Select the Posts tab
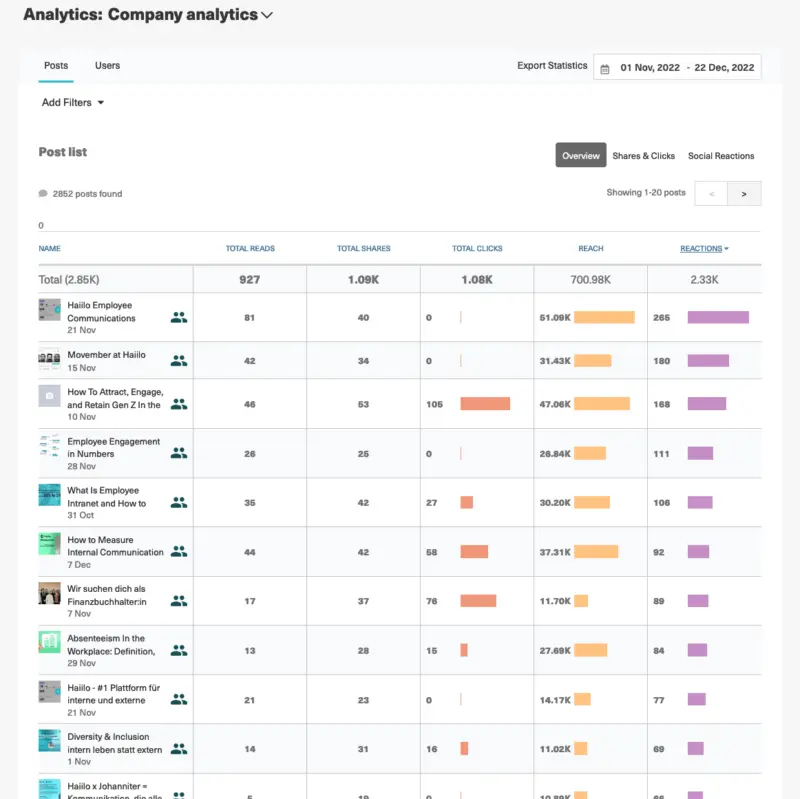Image resolution: width=800 pixels, height=799 pixels. coord(56,66)
